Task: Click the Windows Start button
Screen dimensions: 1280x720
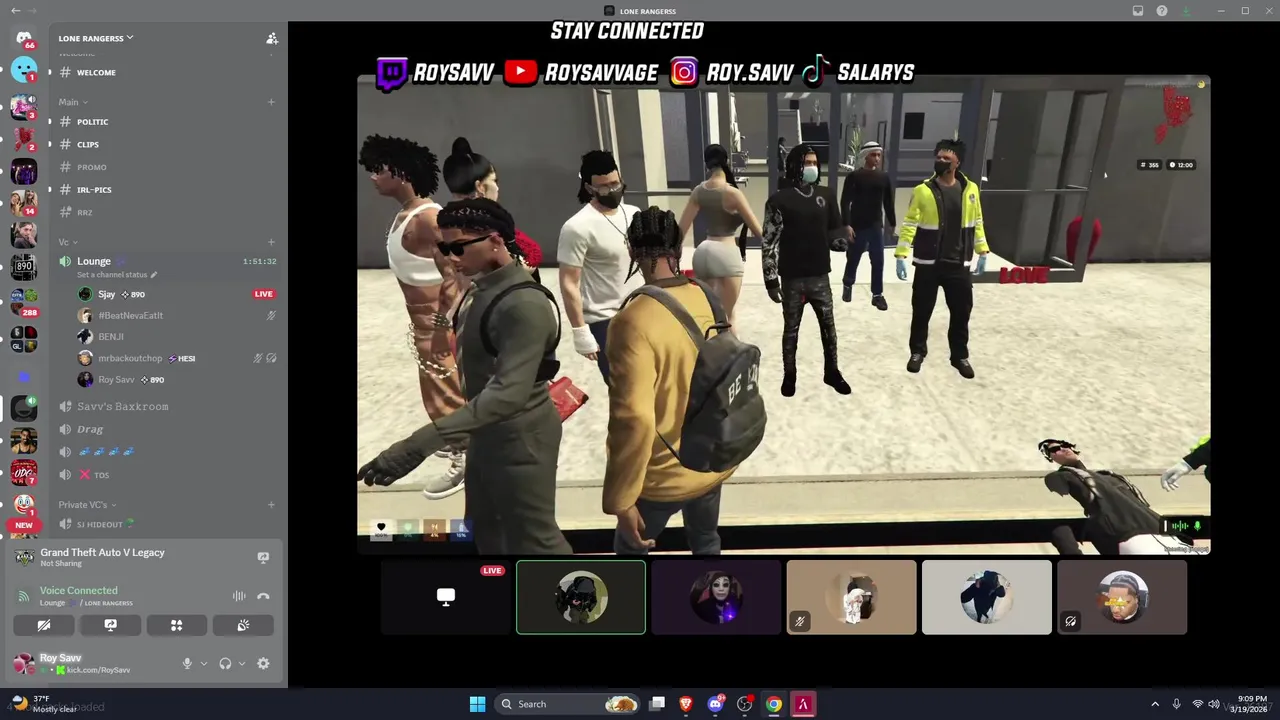Action: click(477, 704)
